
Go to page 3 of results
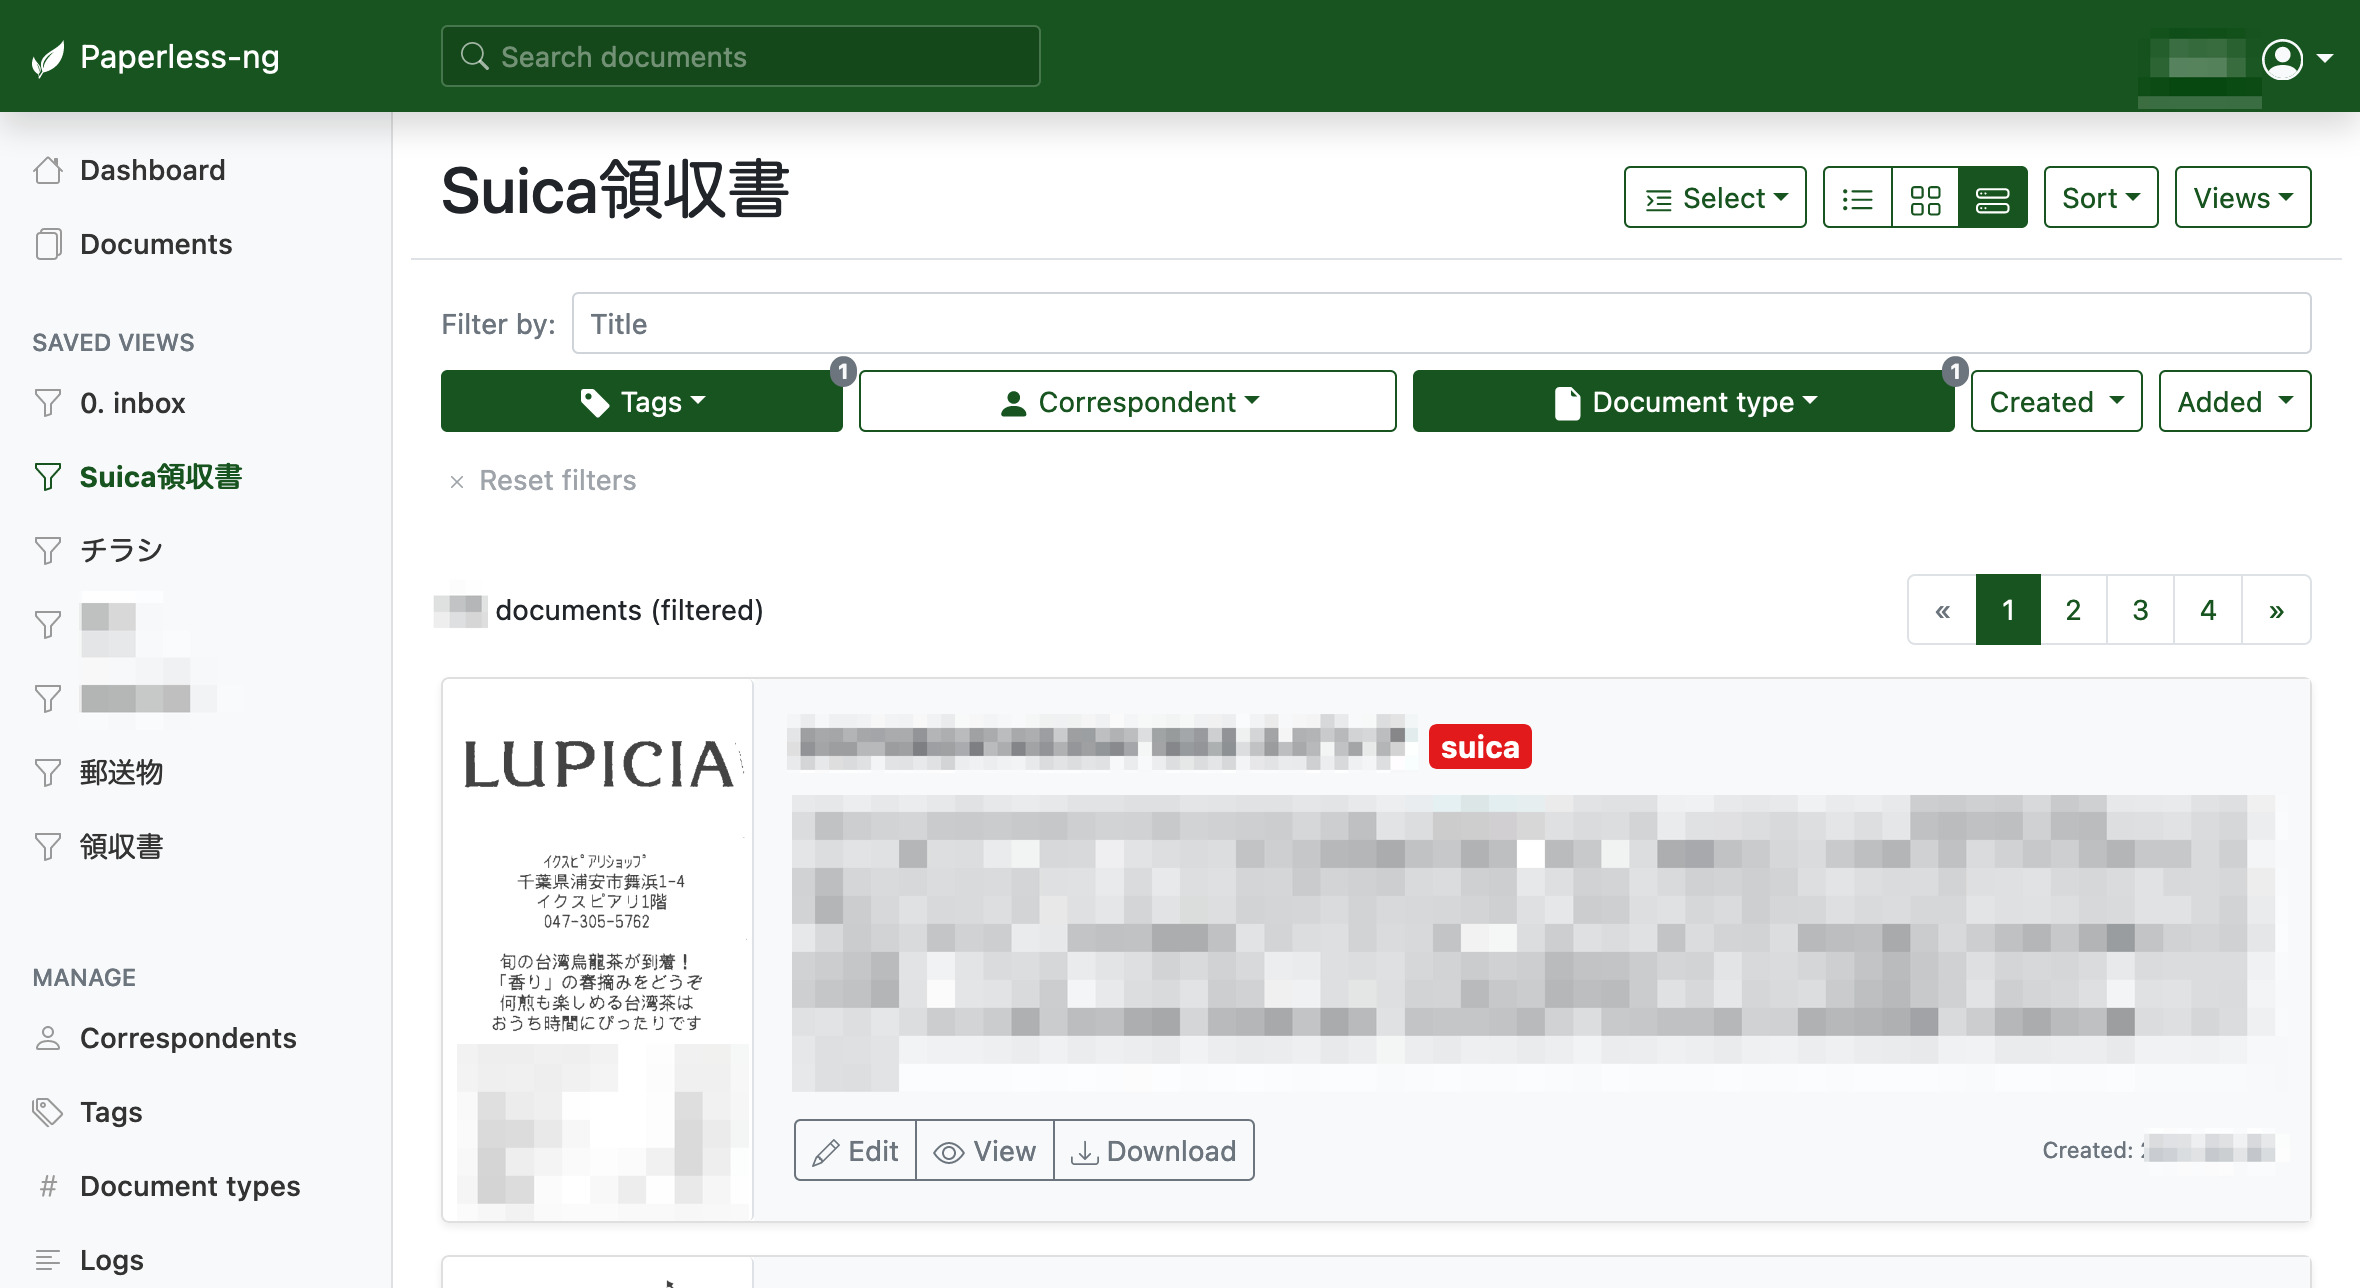pyautogui.click(x=2140, y=610)
